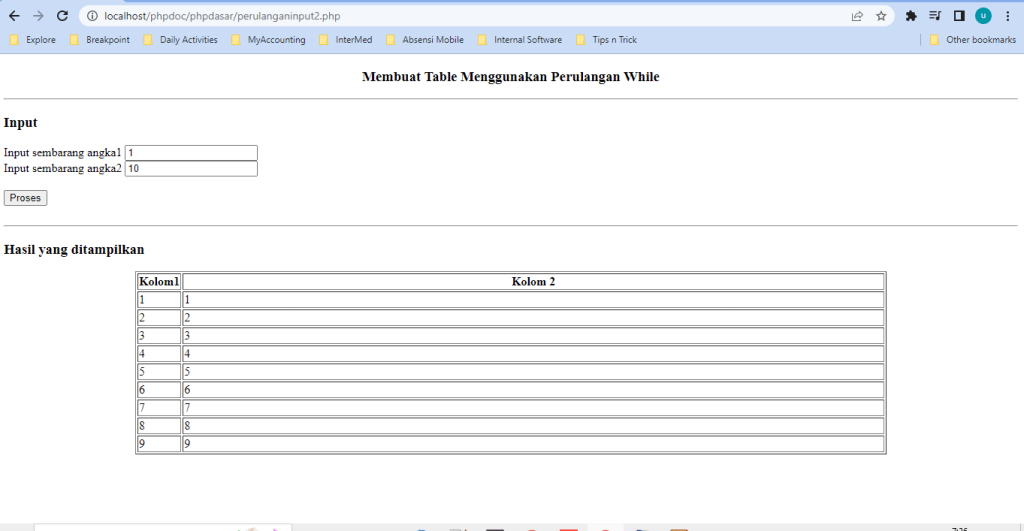Click the angka1 input field
This screenshot has height=531, width=1024.
coord(191,153)
